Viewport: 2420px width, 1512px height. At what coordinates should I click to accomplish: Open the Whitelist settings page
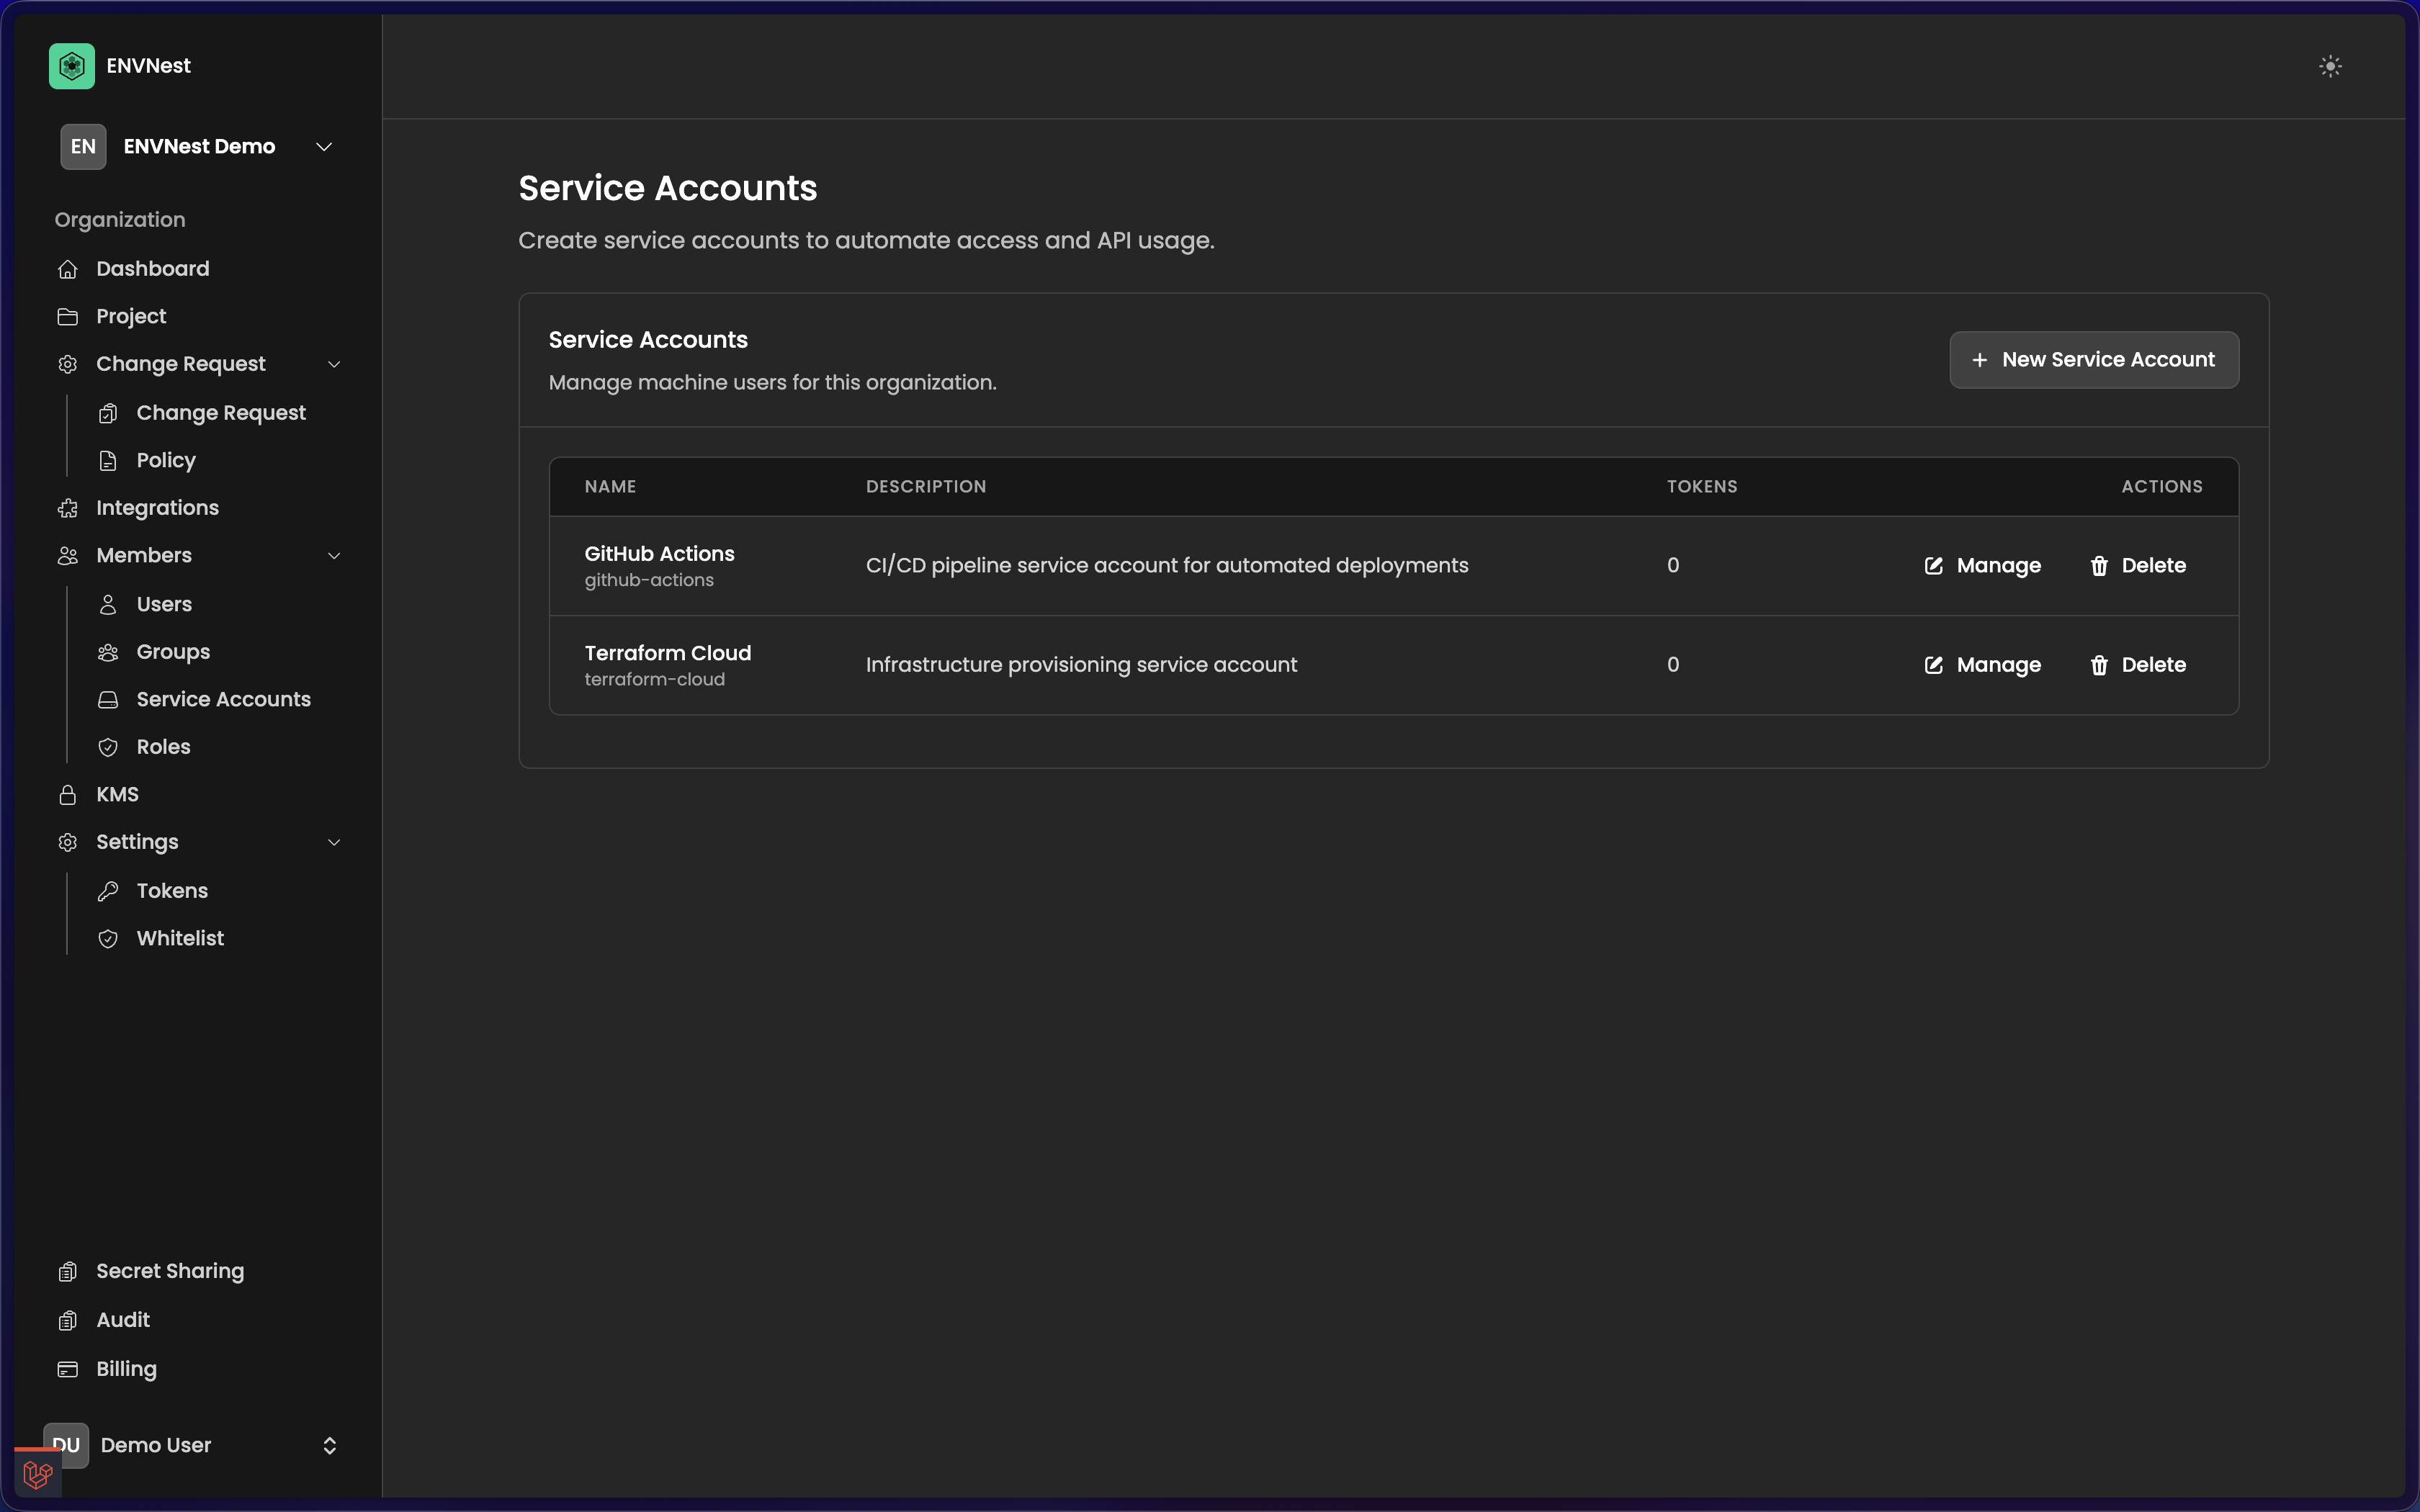180,938
